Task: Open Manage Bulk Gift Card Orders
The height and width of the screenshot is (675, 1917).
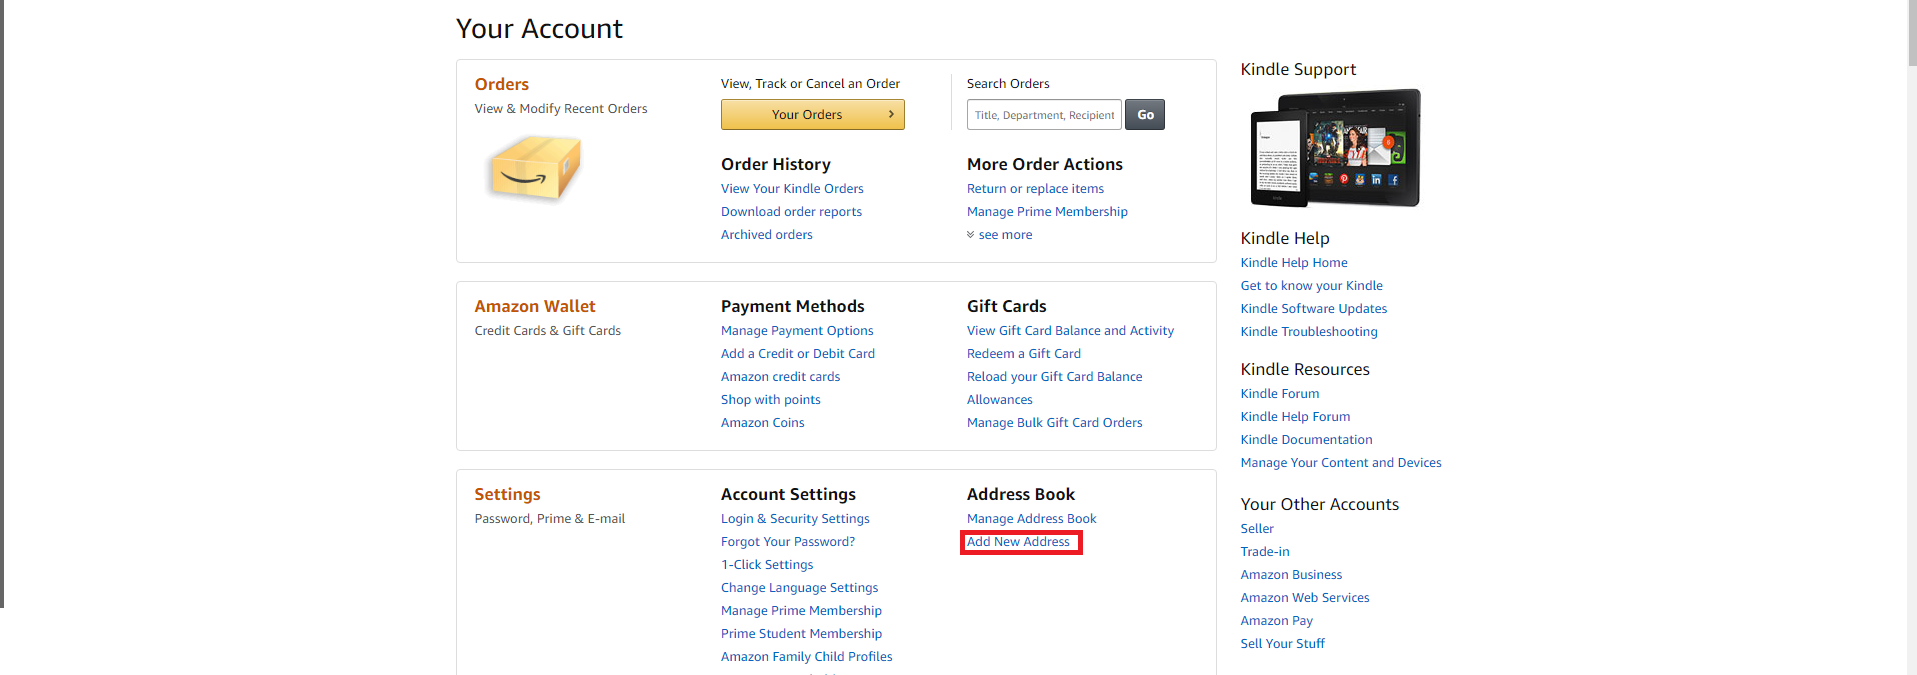Action: [1054, 423]
